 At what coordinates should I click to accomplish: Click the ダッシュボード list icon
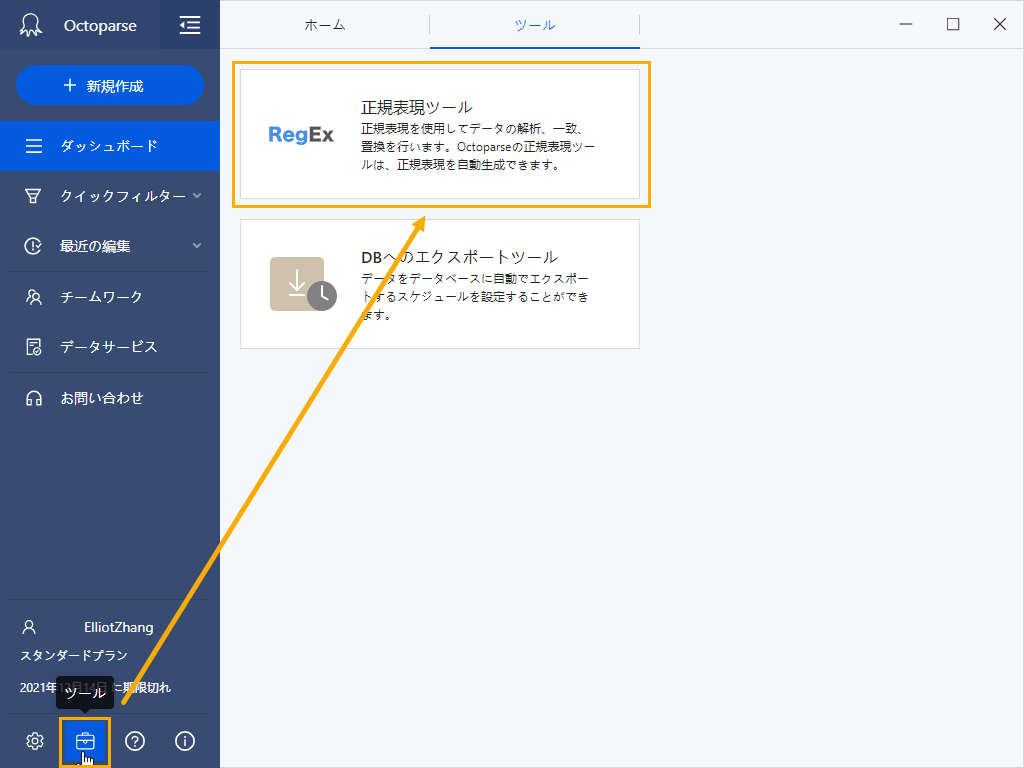34,146
